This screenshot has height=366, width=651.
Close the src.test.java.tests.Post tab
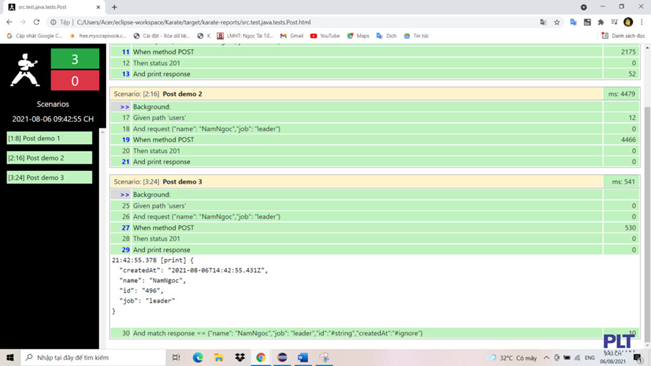pyautogui.click(x=98, y=7)
